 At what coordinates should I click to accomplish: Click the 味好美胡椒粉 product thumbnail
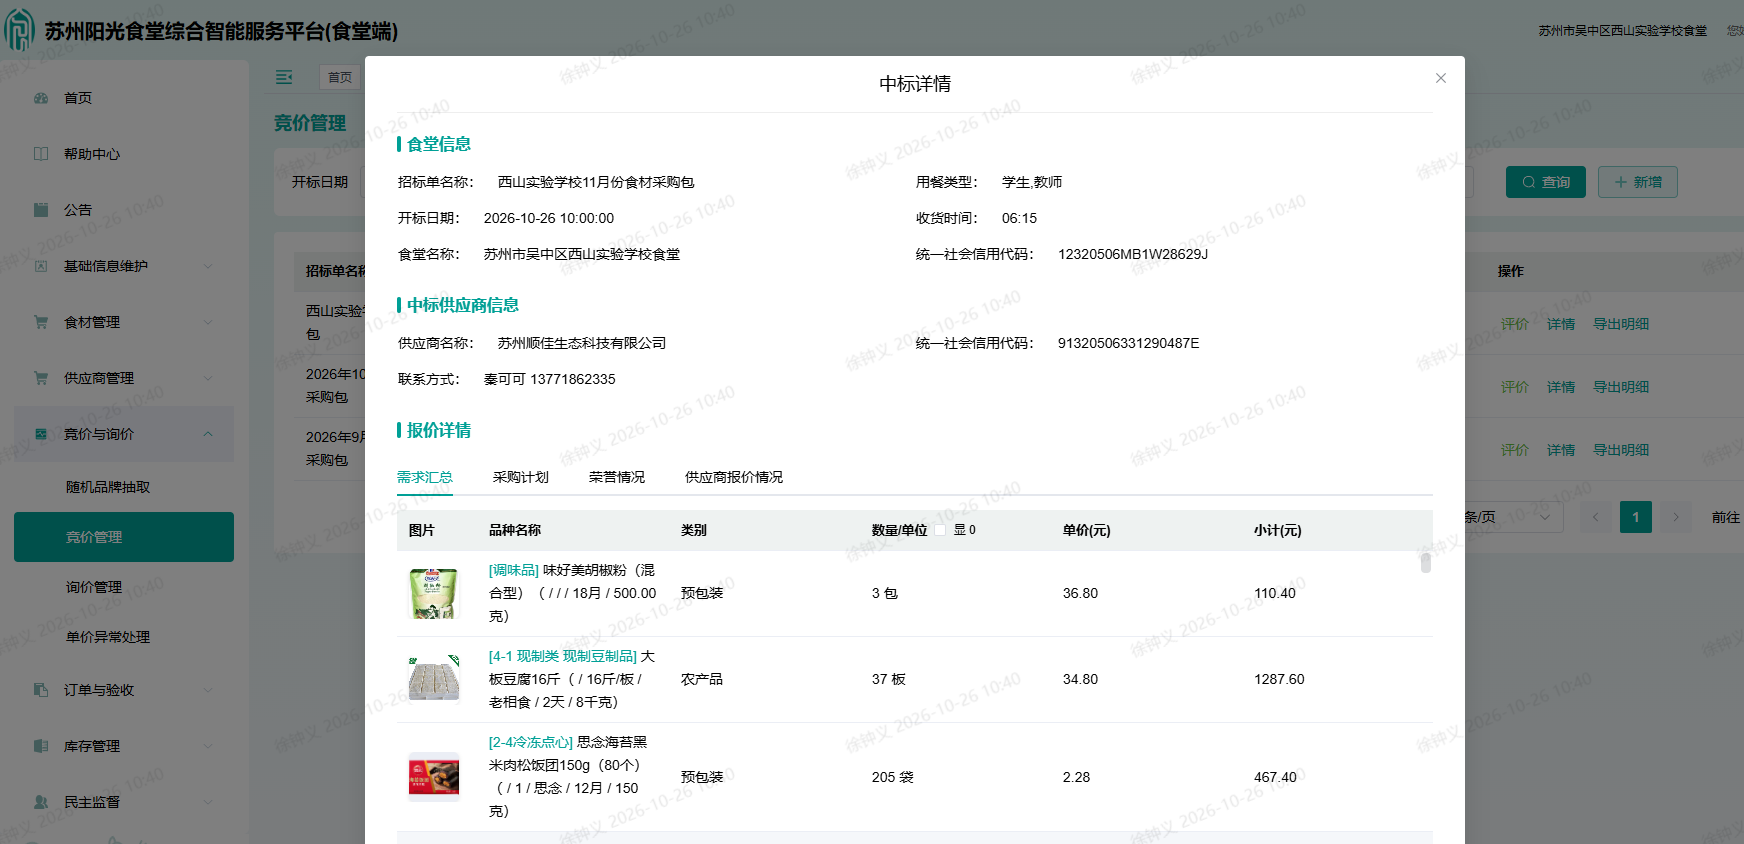(434, 594)
